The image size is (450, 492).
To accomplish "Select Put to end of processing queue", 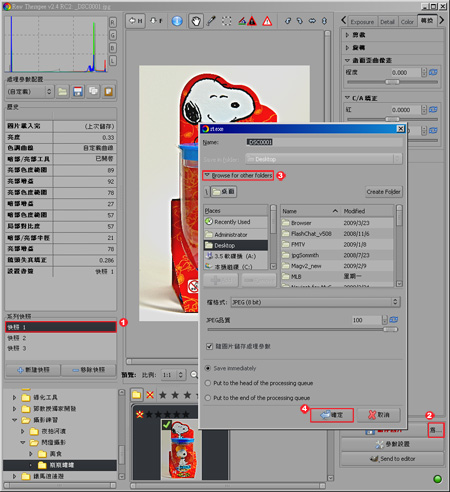I will pyautogui.click(x=208, y=398).
